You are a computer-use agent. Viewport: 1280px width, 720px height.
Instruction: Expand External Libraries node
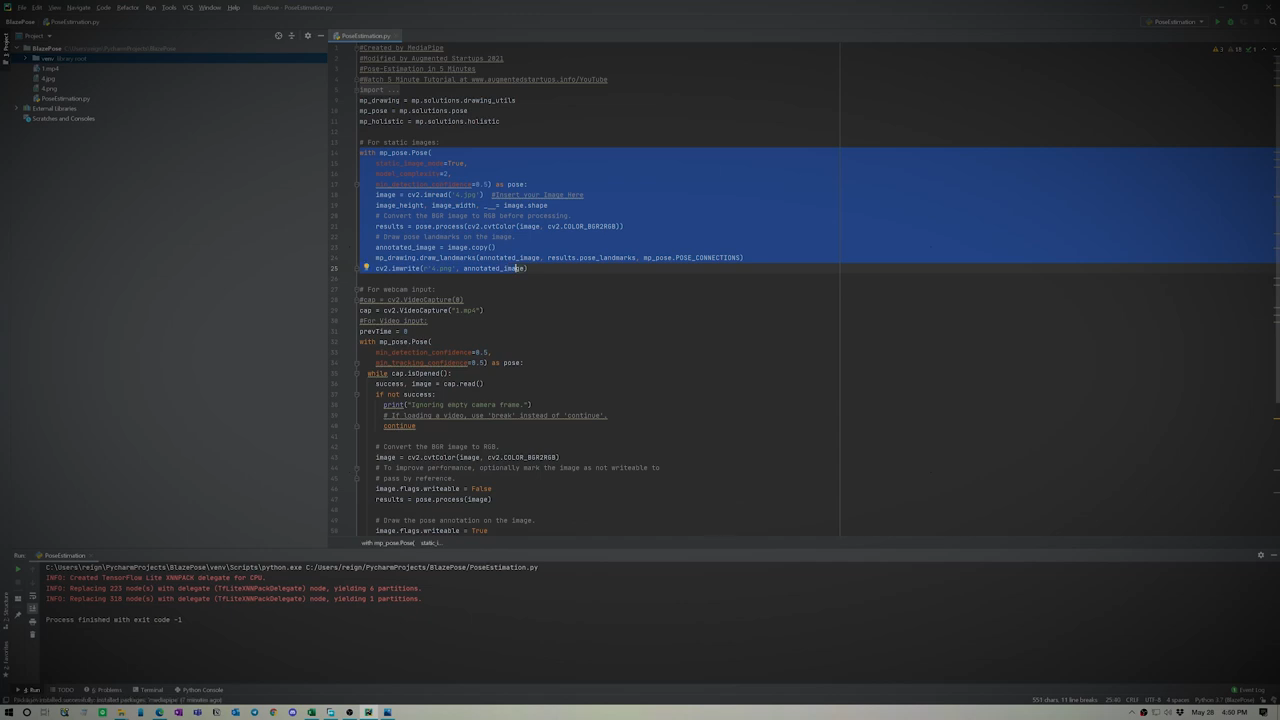[x=17, y=108]
